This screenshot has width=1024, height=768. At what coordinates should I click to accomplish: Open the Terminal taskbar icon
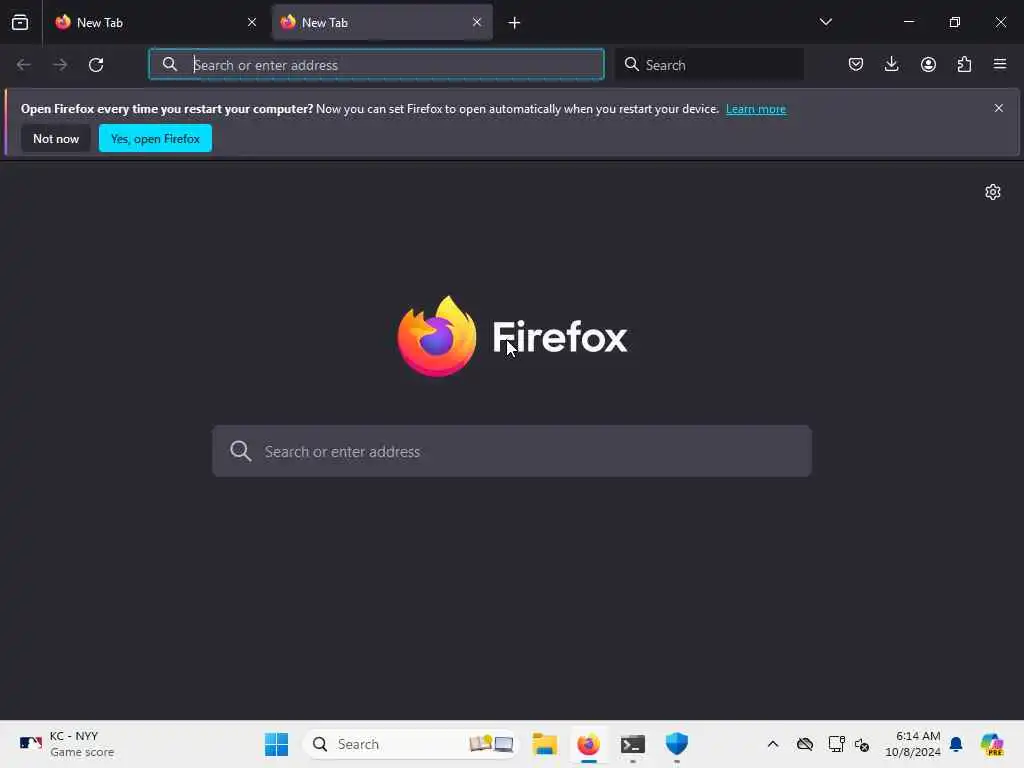click(633, 744)
